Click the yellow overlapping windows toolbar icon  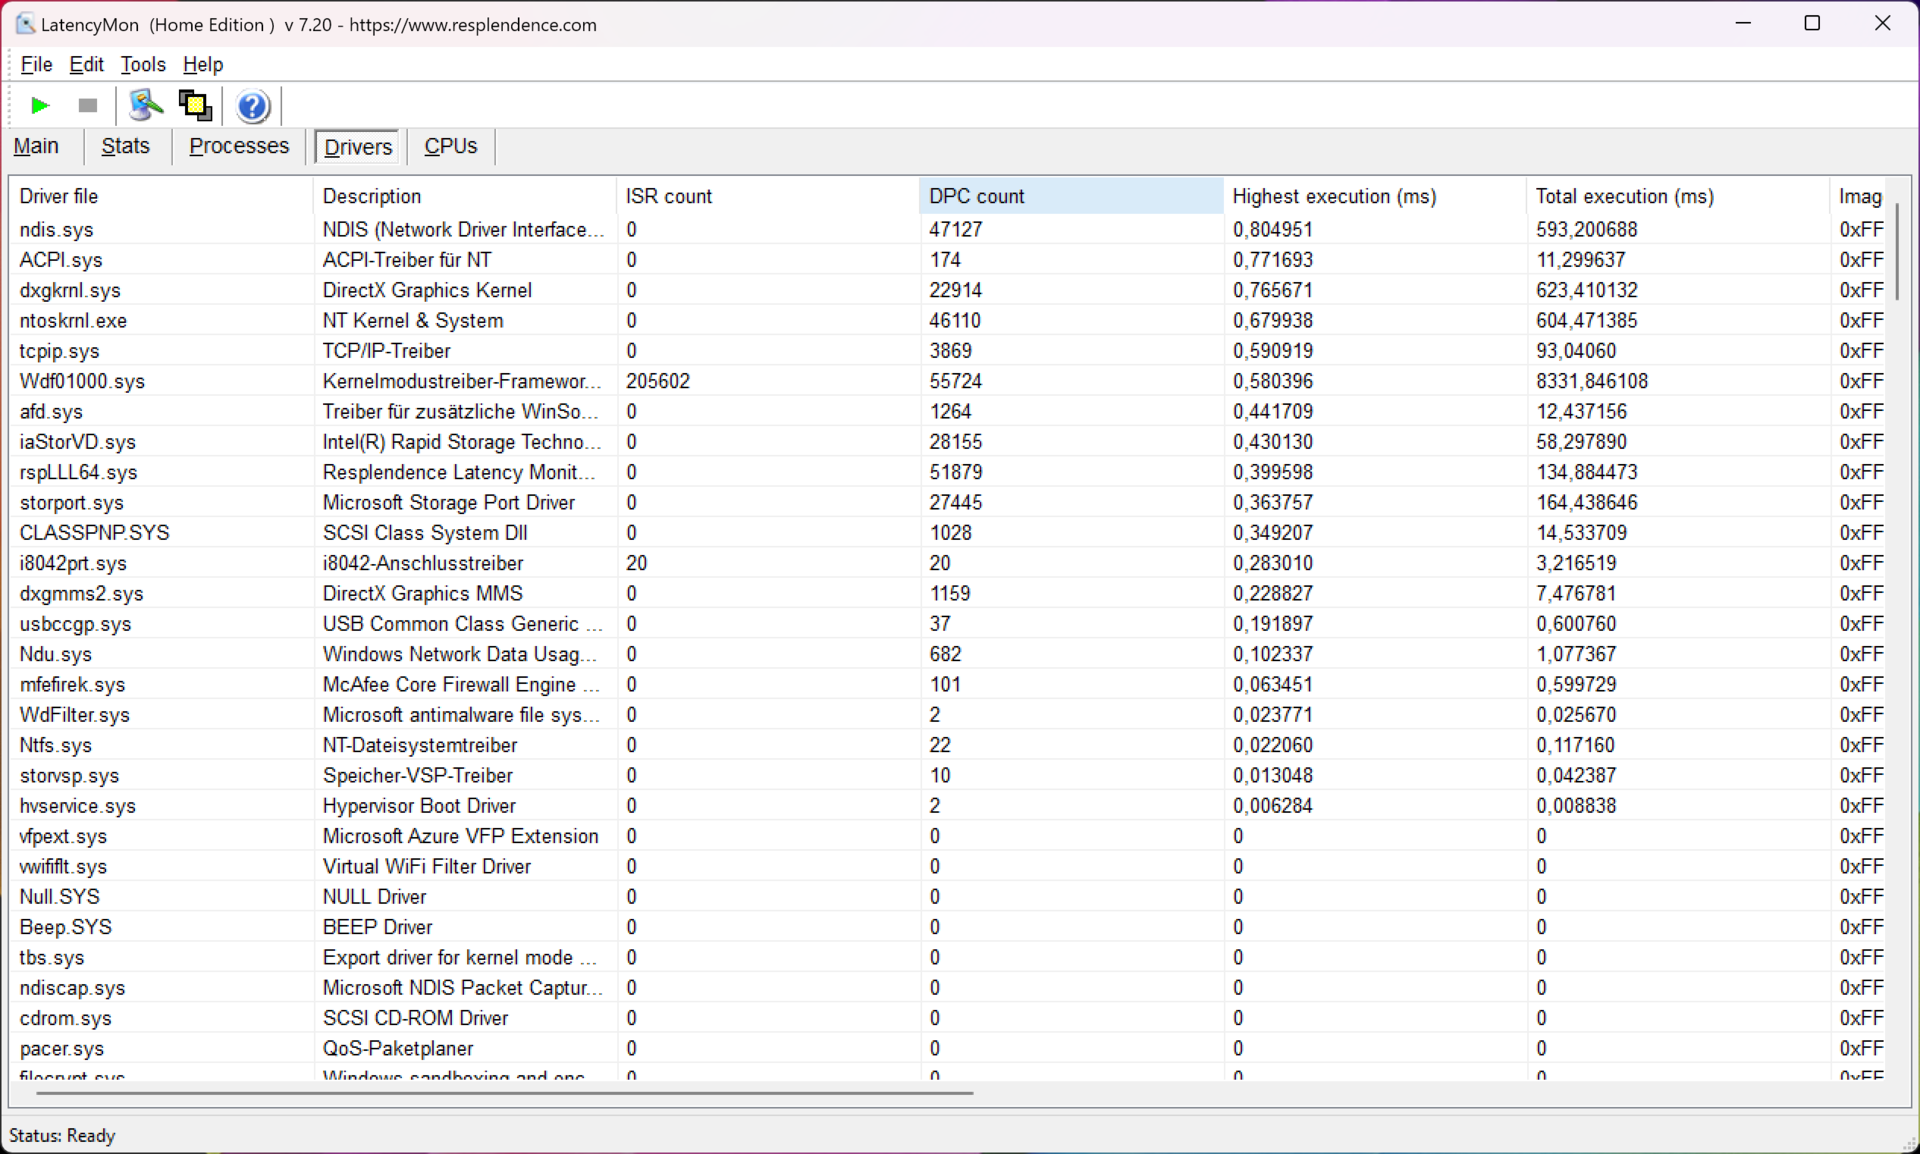click(195, 105)
